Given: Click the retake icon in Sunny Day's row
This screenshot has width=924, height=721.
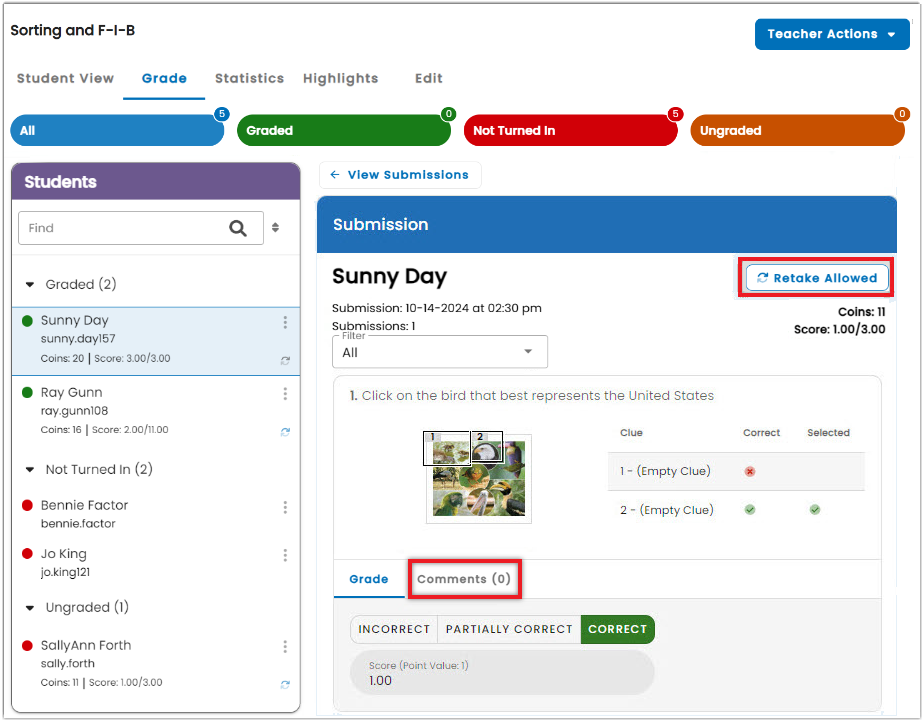Looking at the screenshot, I should (285, 360).
